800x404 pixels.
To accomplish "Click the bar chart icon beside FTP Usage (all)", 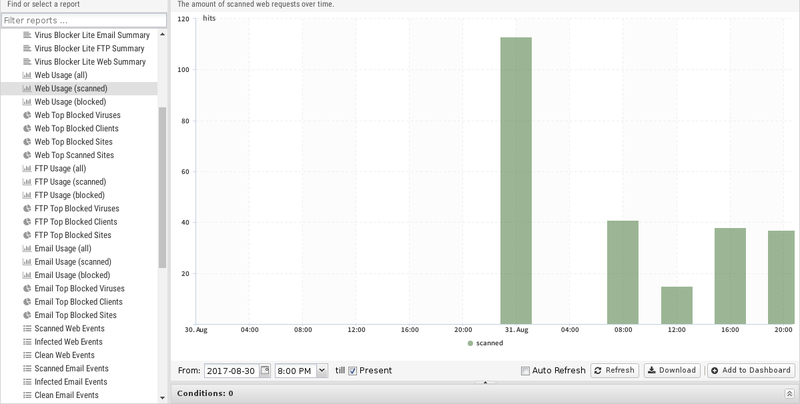I will (x=27, y=168).
